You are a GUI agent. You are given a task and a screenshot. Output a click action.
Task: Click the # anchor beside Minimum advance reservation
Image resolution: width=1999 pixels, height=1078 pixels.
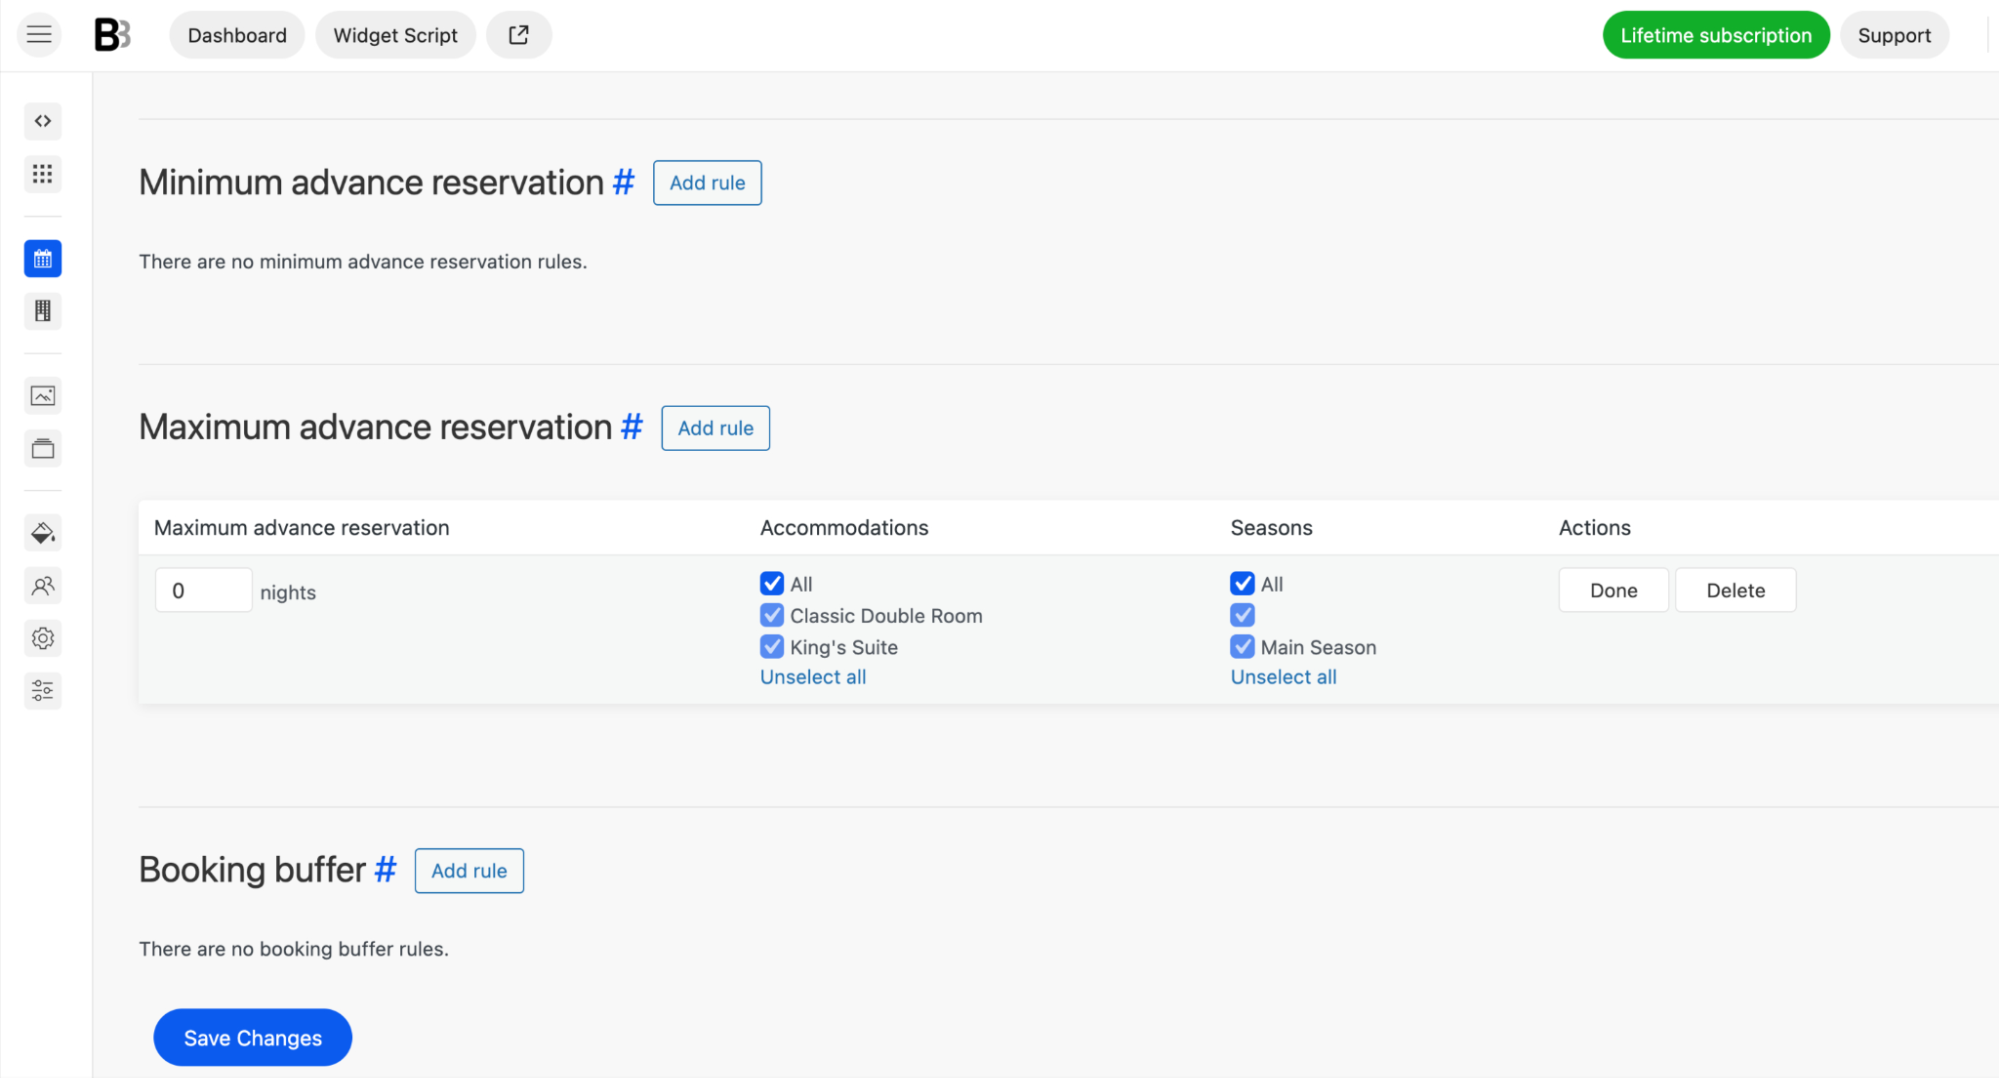click(x=624, y=182)
